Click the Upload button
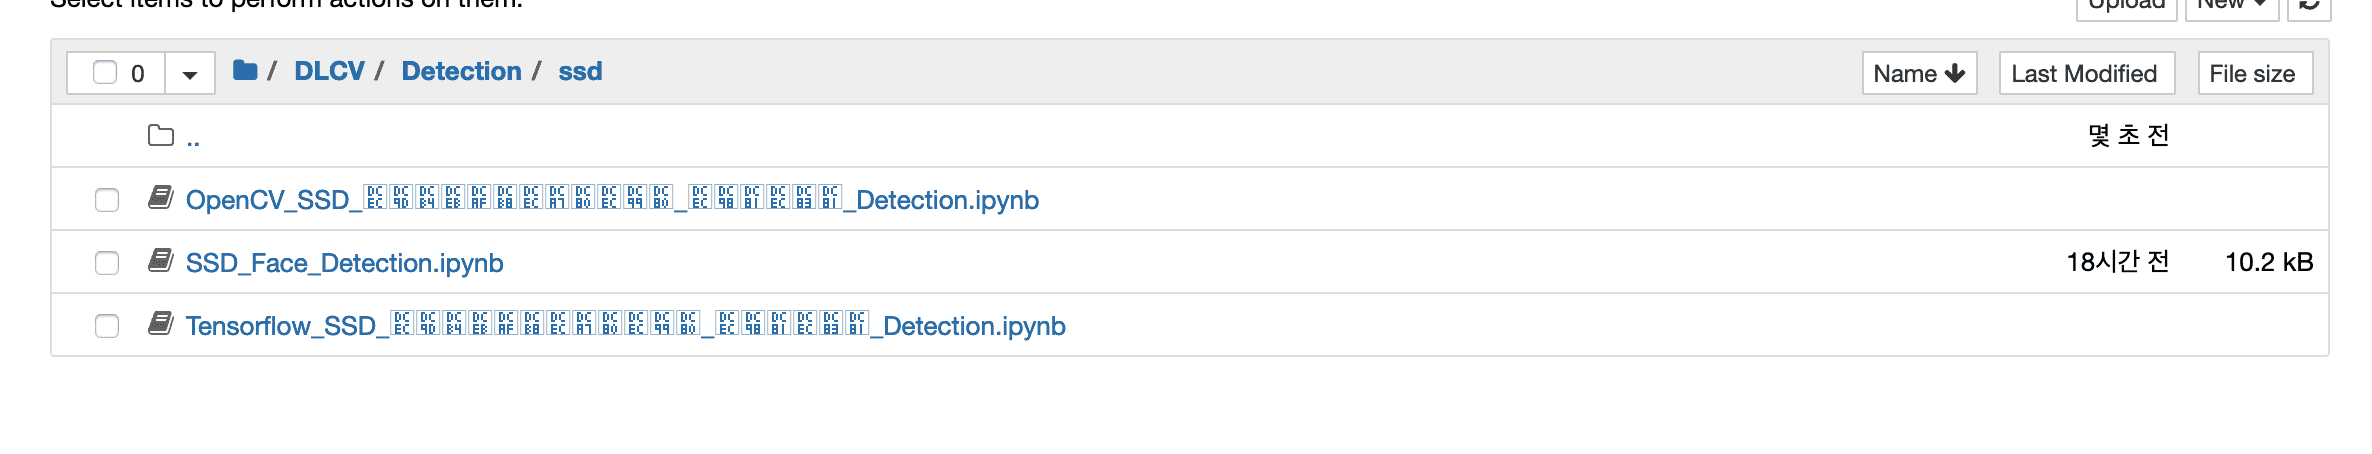This screenshot has height=454, width=2372. point(2126,6)
